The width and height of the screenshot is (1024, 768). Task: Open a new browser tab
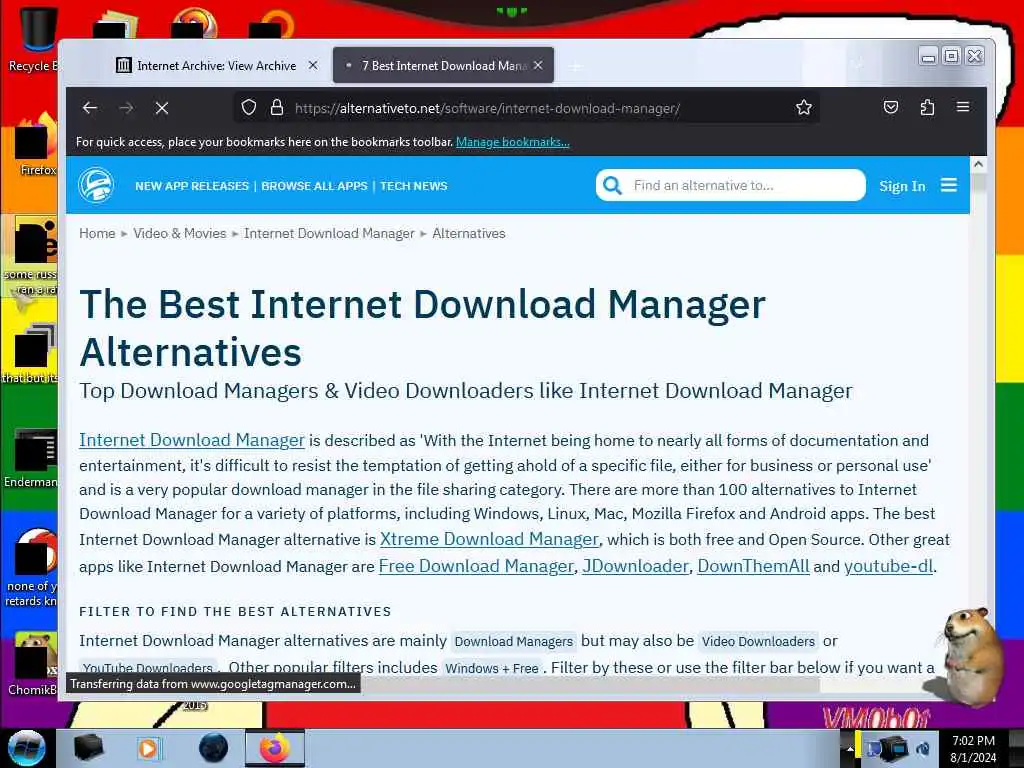point(575,66)
